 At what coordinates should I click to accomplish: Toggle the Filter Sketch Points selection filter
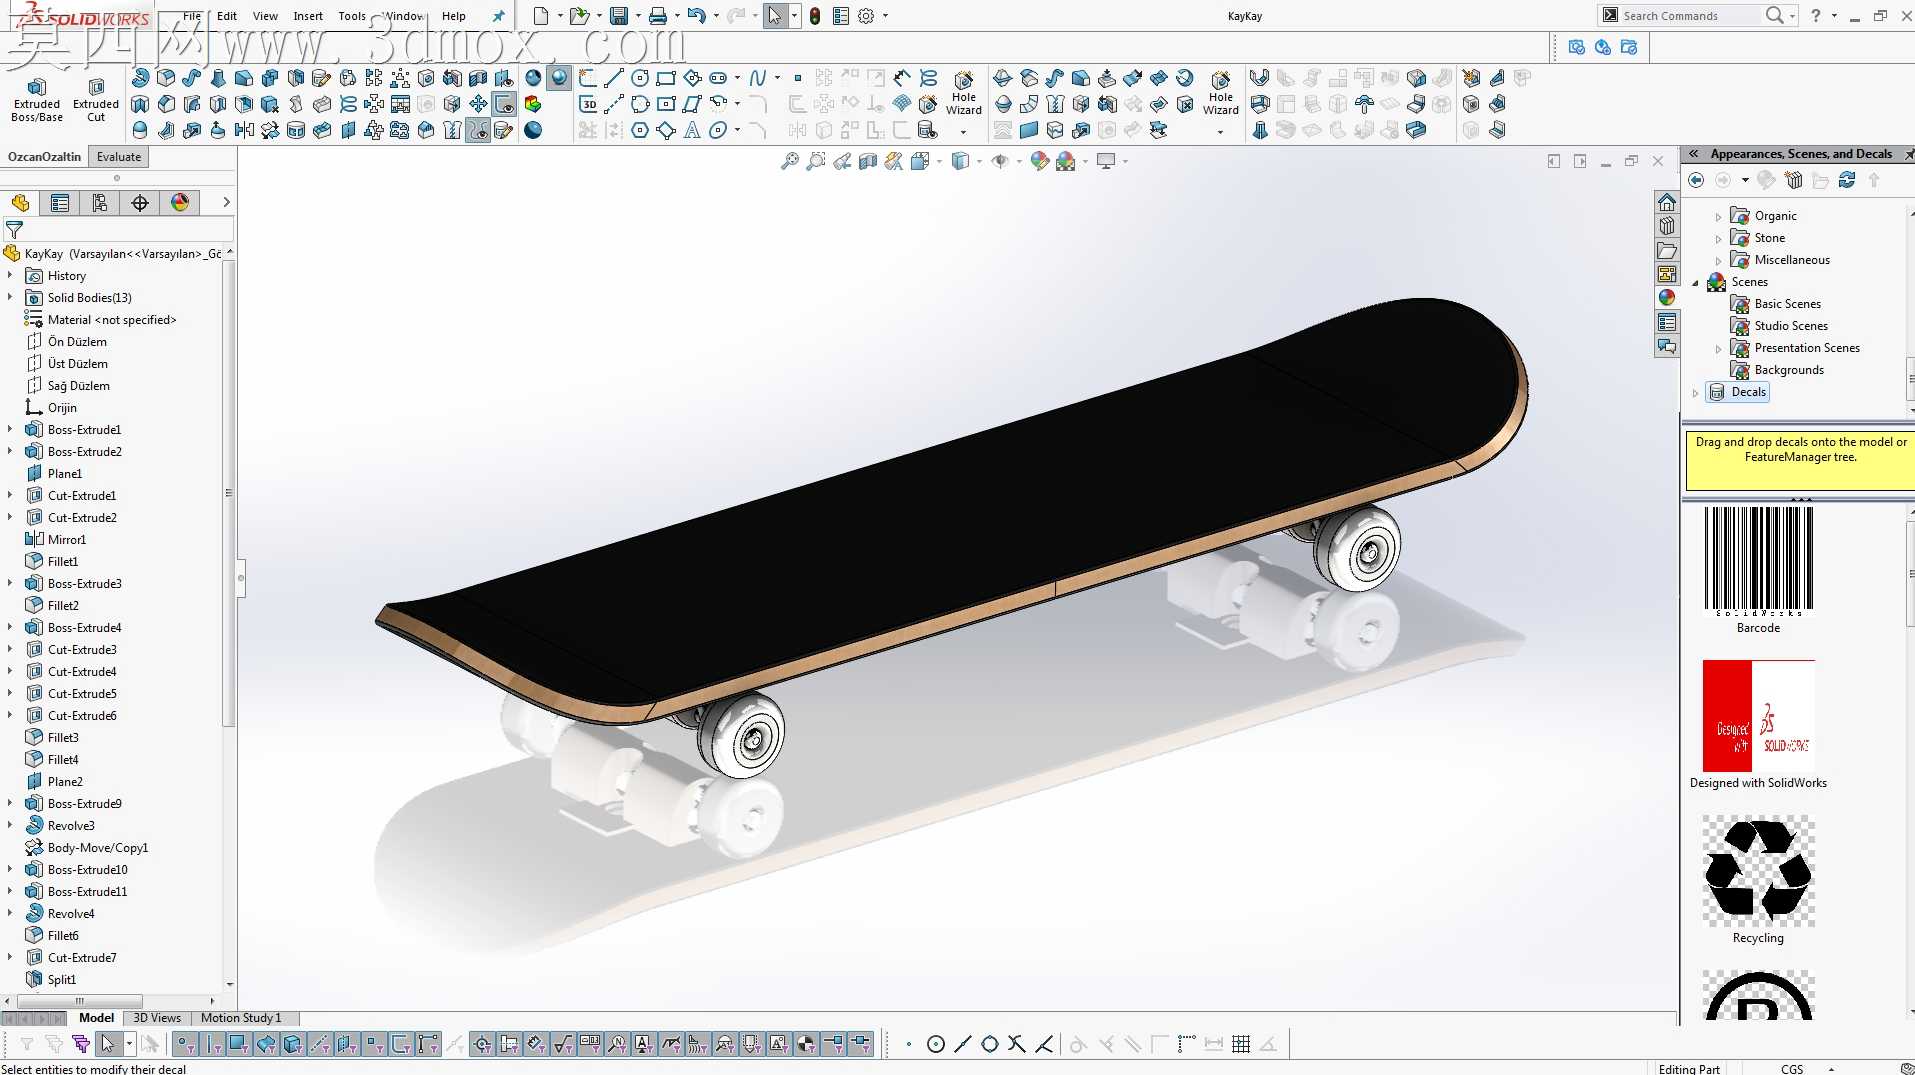tap(374, 1044)
